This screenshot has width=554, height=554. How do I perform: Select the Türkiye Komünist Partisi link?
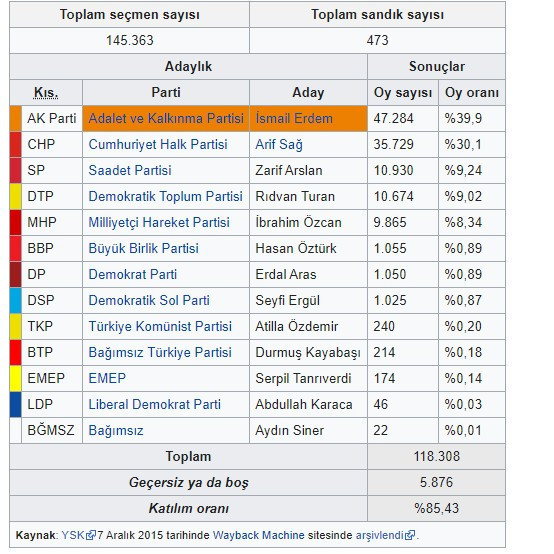click(x=160, y=326)
